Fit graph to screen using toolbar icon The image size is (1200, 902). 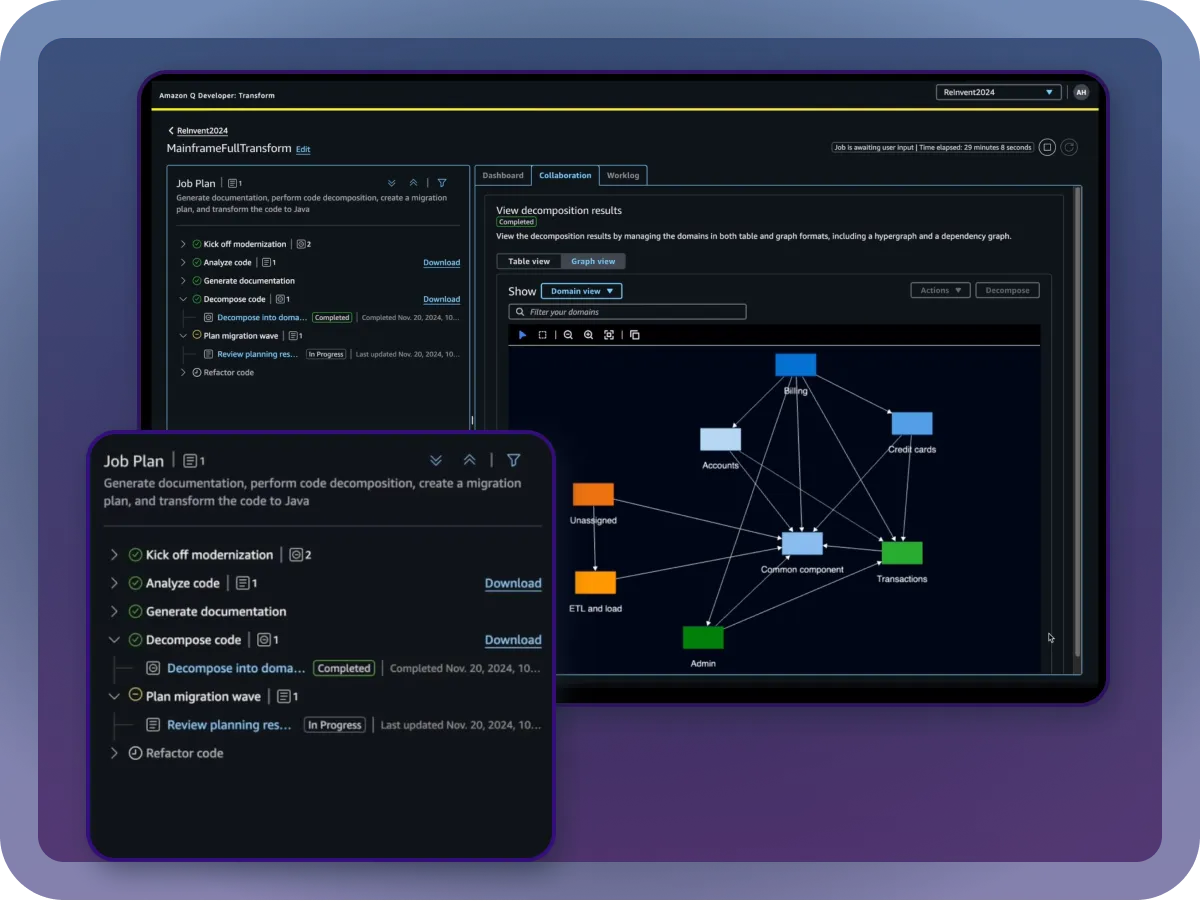608,335
